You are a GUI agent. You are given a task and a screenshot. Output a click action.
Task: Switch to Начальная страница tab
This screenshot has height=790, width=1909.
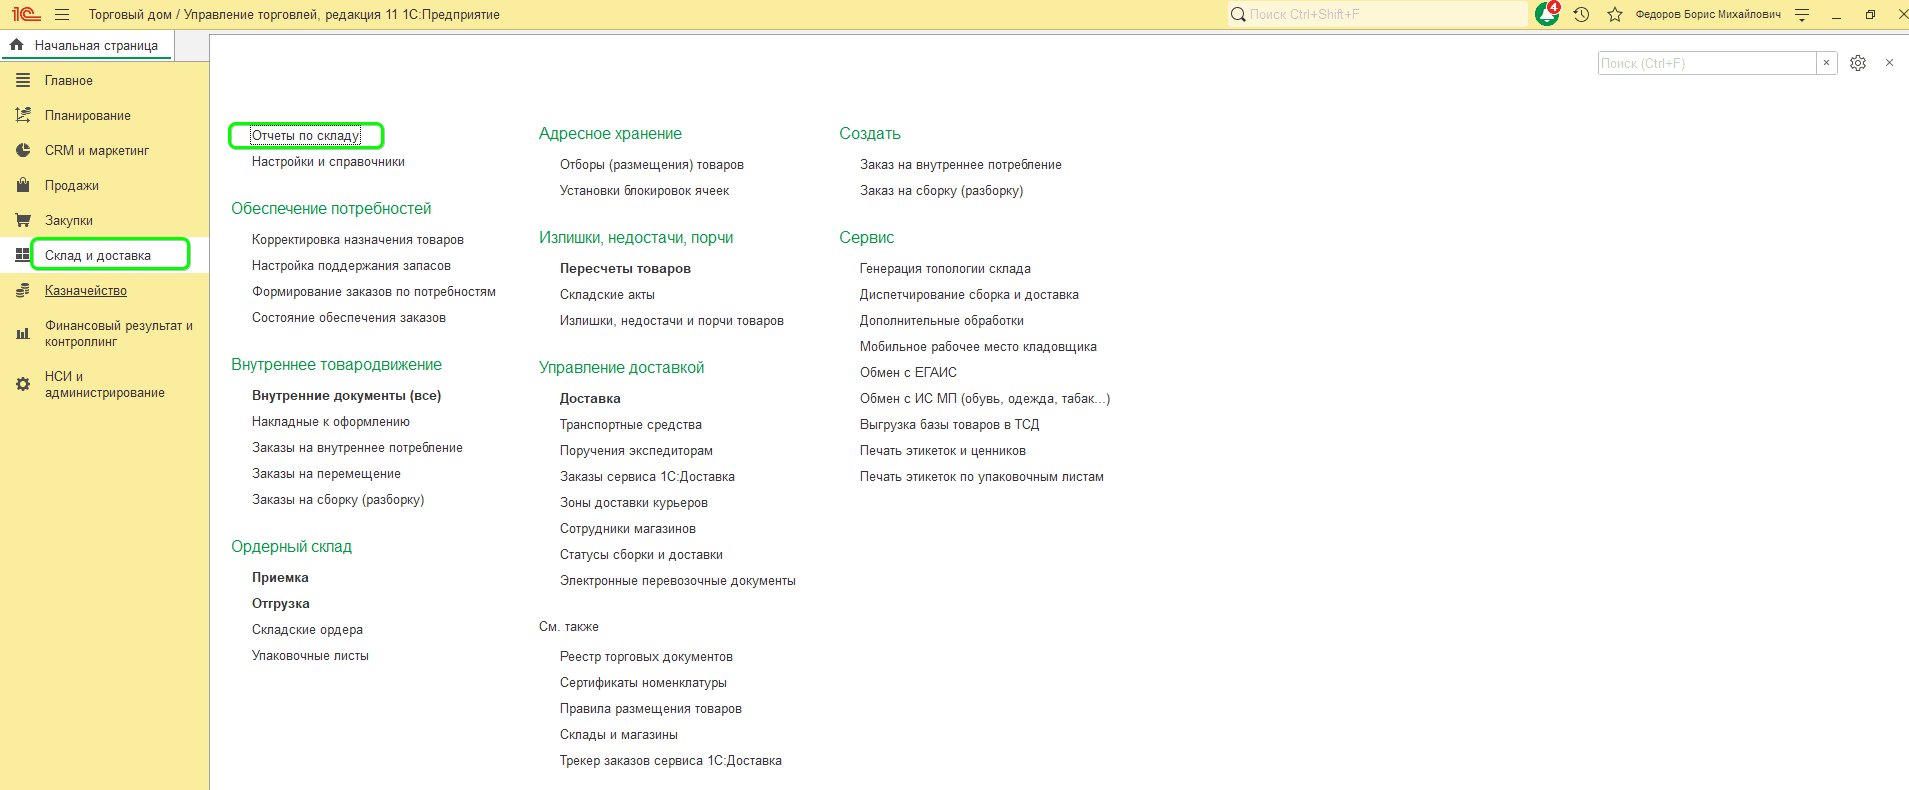tap(96, 45)
